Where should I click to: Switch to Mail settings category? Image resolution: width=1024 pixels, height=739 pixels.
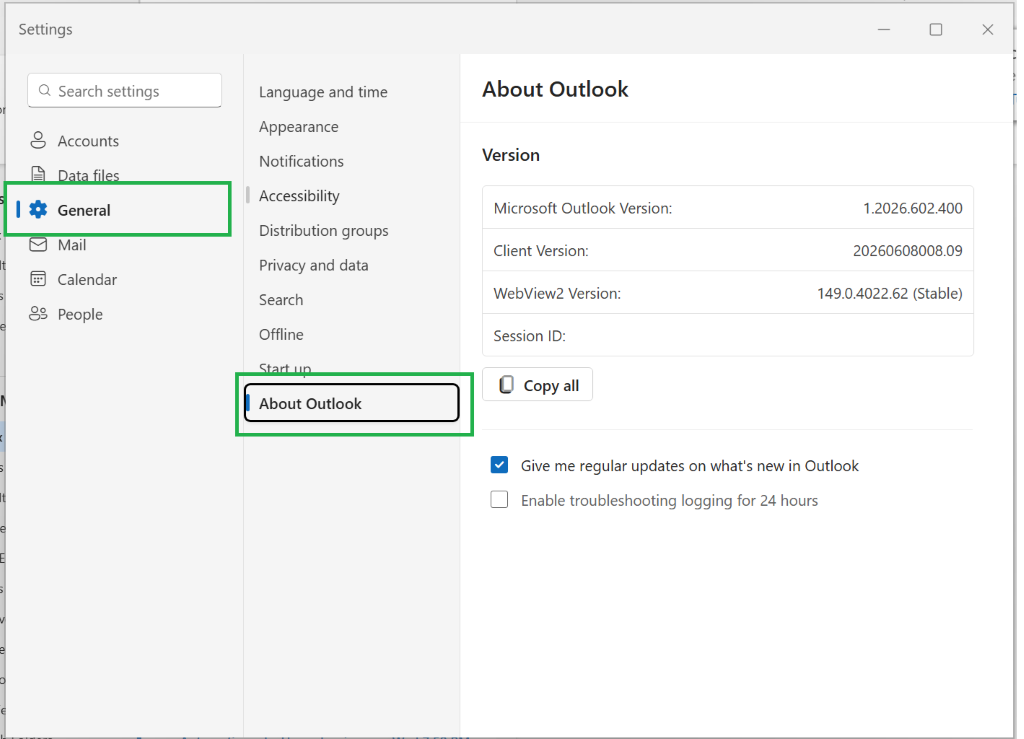pos(72,245)
